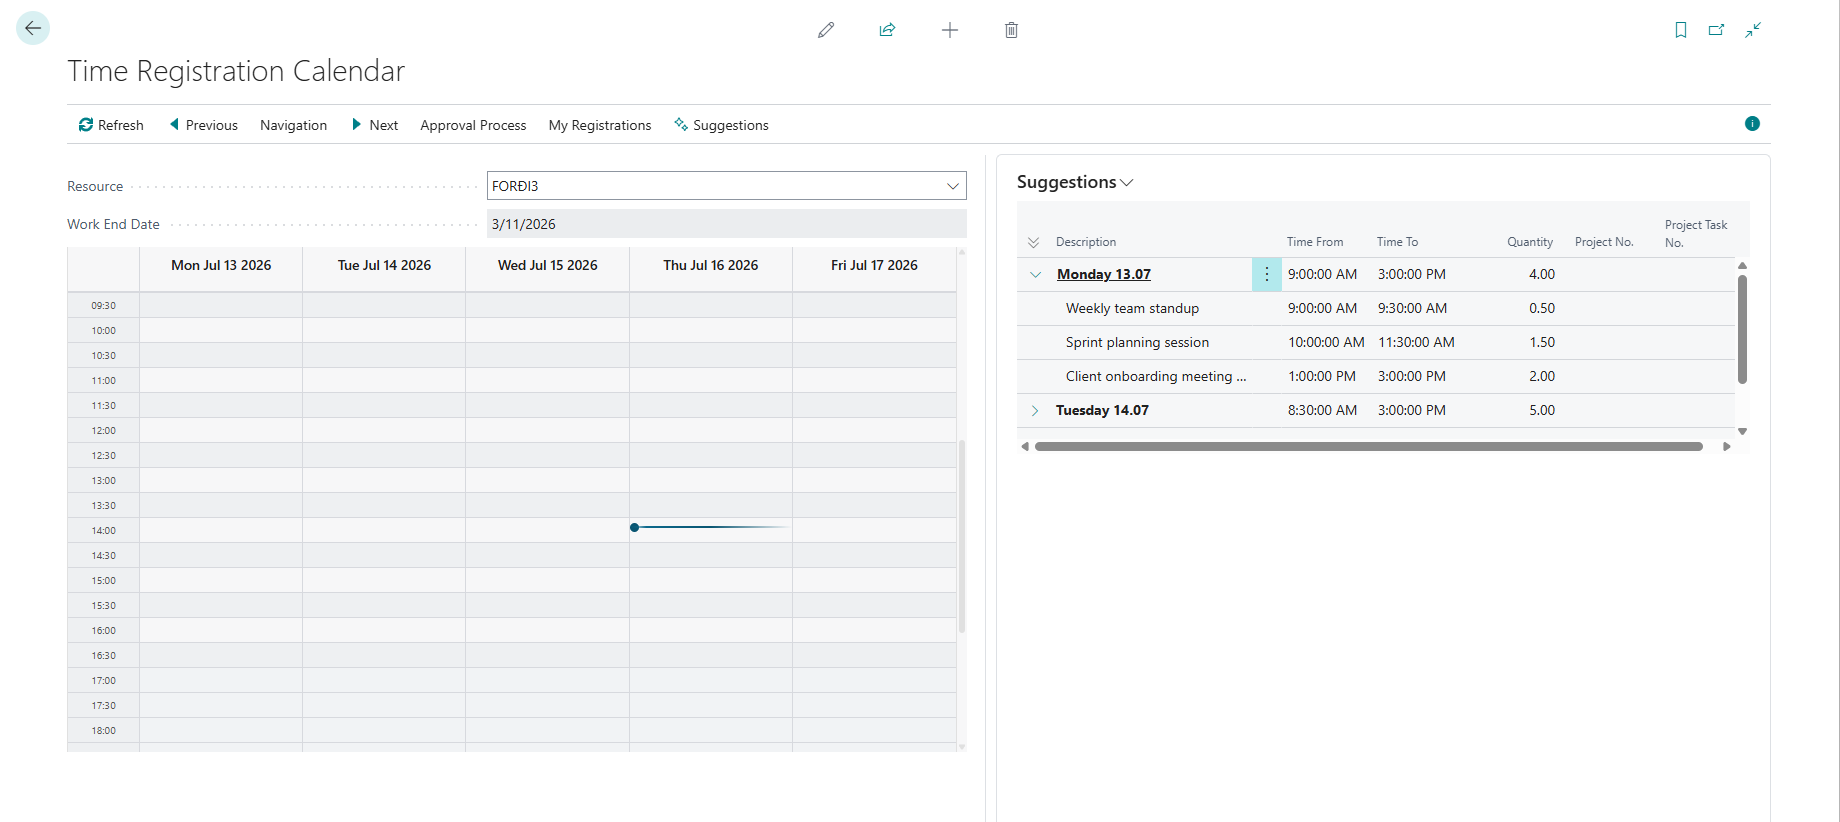Screen dimensions: 1840x822
Task: Click the collapse page arrows icon
Action: click(1753, 30)
